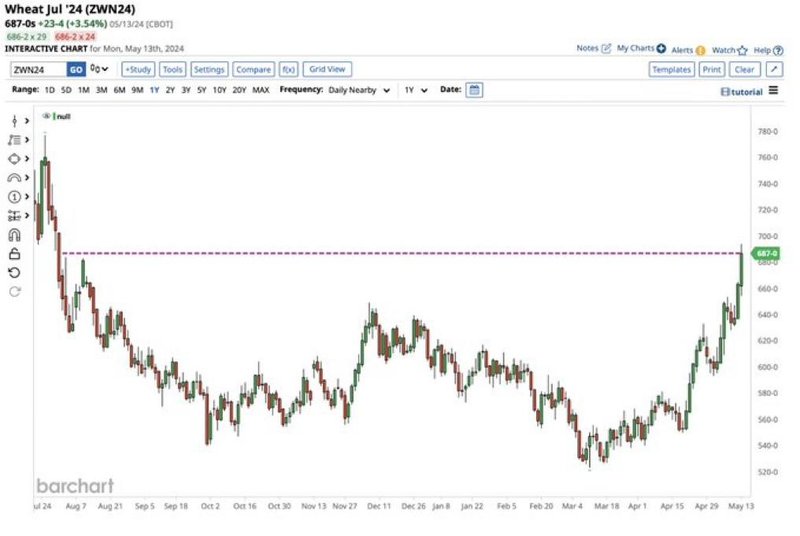800x536 pixels.
Task: Click the Watch star icon
Action: tap(743, 49)
